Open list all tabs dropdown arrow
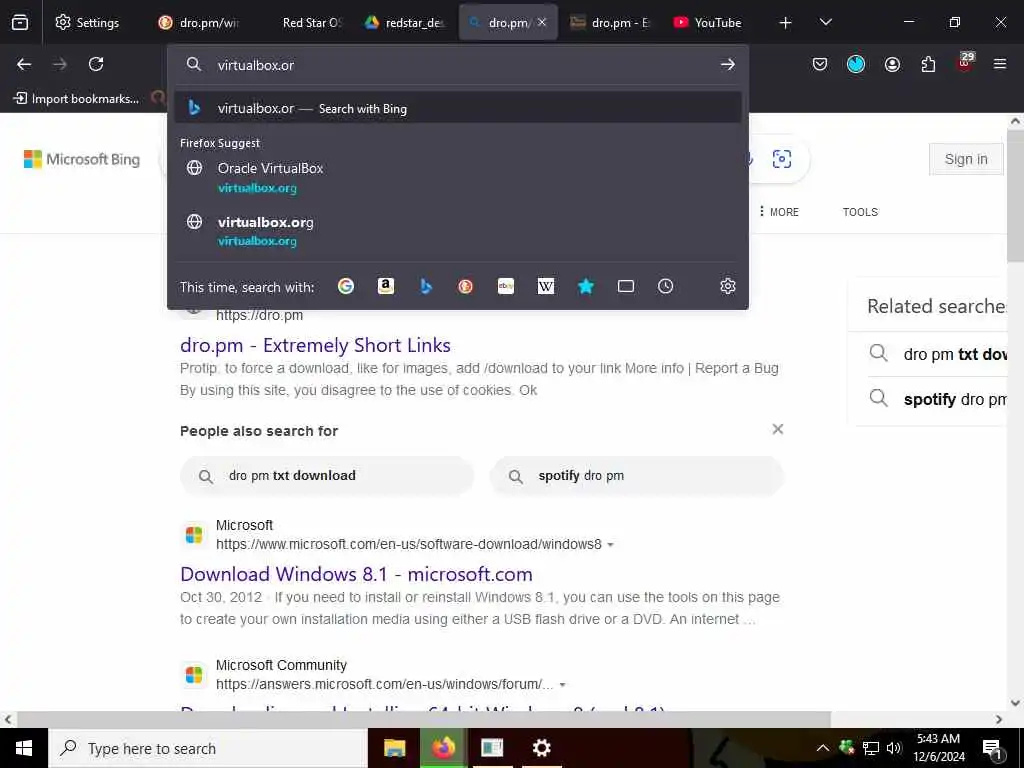 825,22
